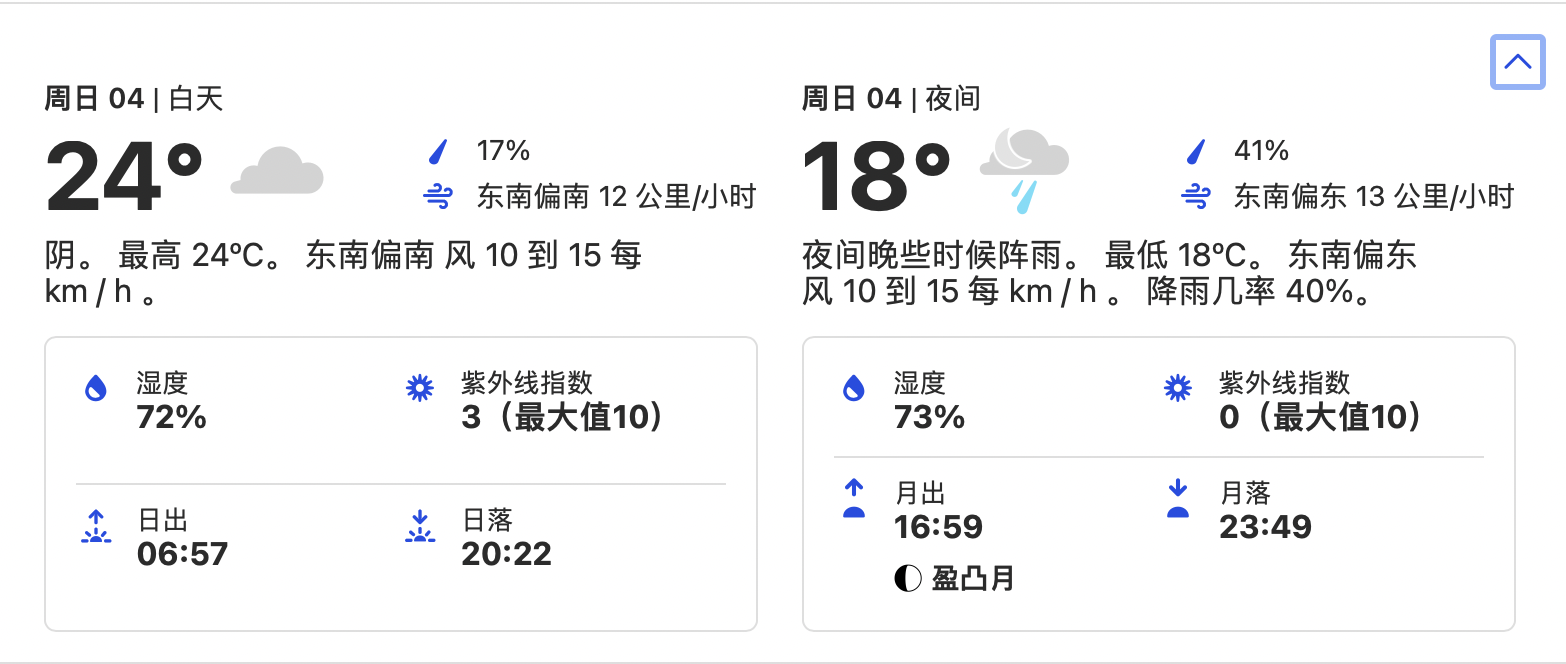Click the sunset icon
1566x664 pixels.
[420, 527]
